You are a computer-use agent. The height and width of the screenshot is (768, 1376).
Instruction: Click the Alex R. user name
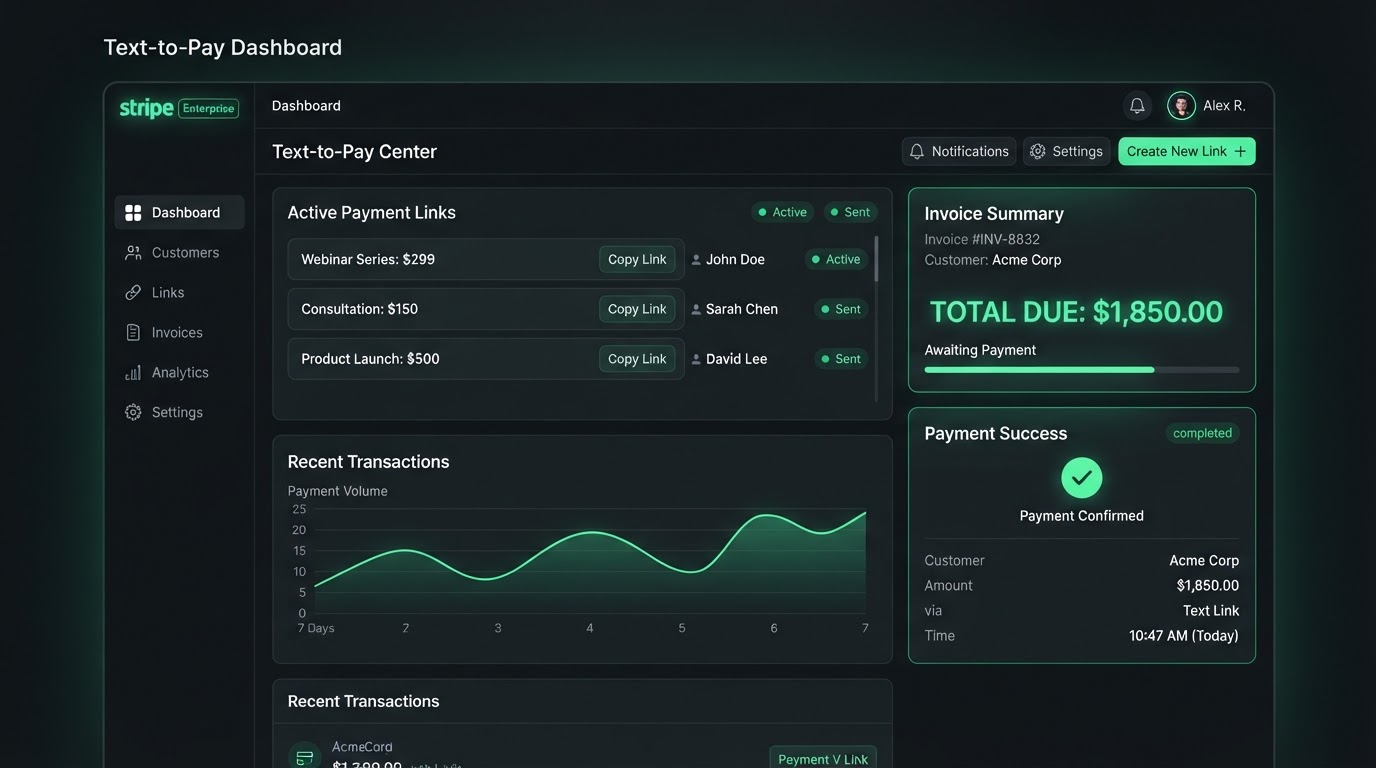(x=1224, y=106)
